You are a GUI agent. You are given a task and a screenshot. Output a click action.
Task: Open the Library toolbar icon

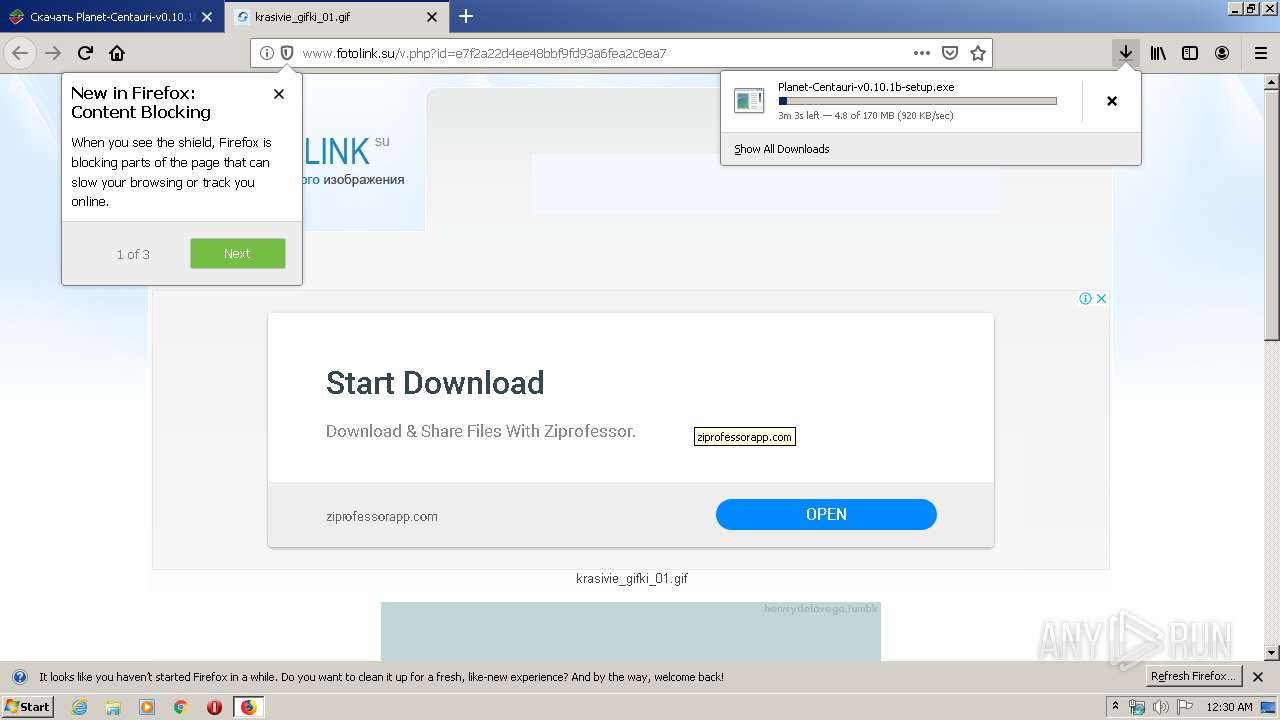(x=1158, y=53)
